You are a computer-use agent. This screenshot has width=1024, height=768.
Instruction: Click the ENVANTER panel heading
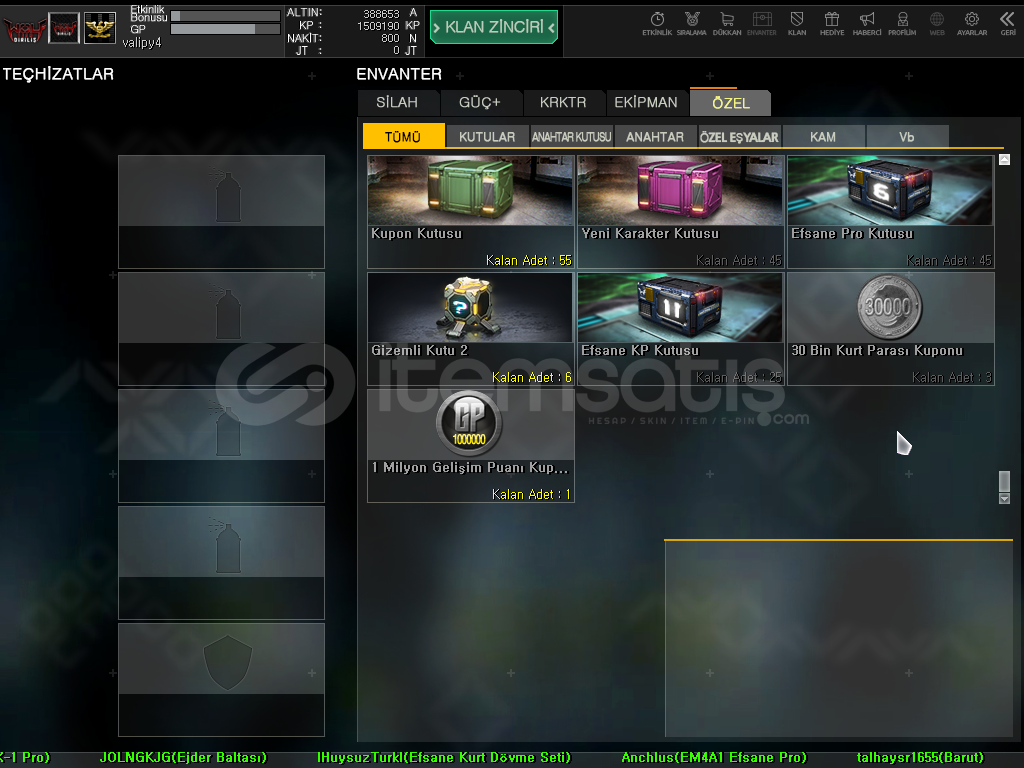pos(399,74)
